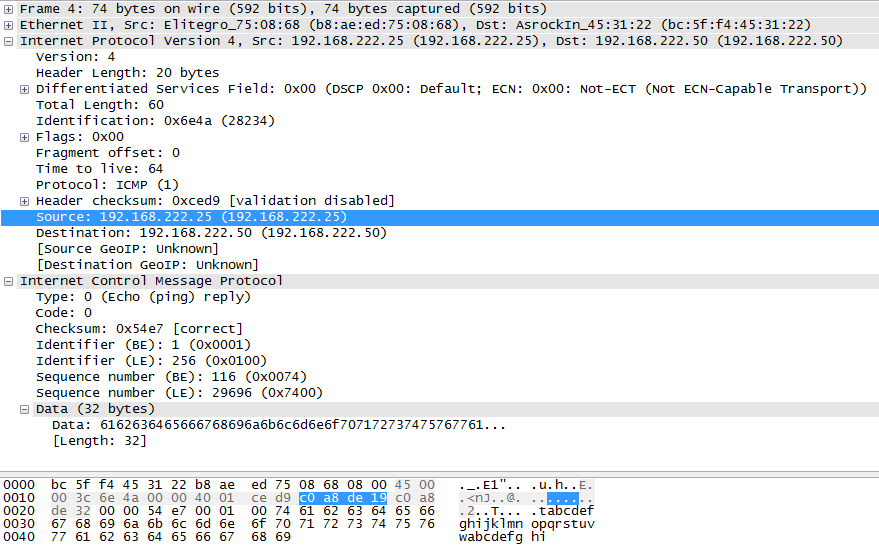The width and height of the screenshot is (879, 549).
Task: Select the Differentiated Services Field row
Action: [x=451, y=89]
